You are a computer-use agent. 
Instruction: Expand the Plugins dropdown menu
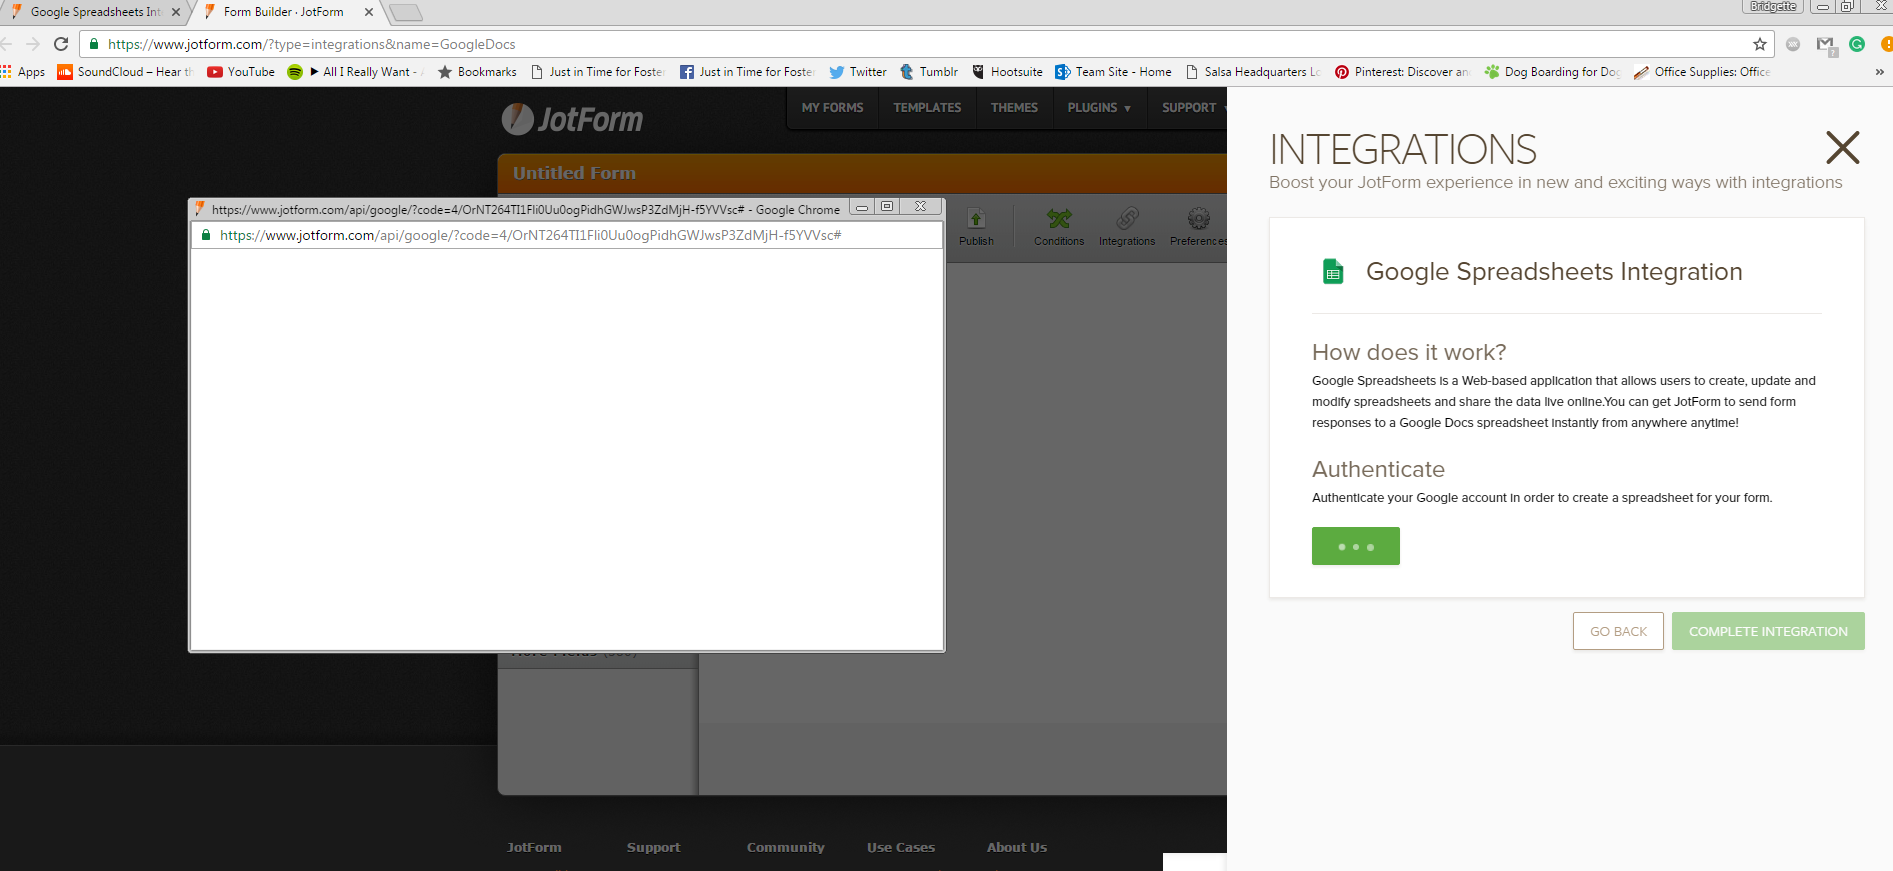pos(1099,108)
